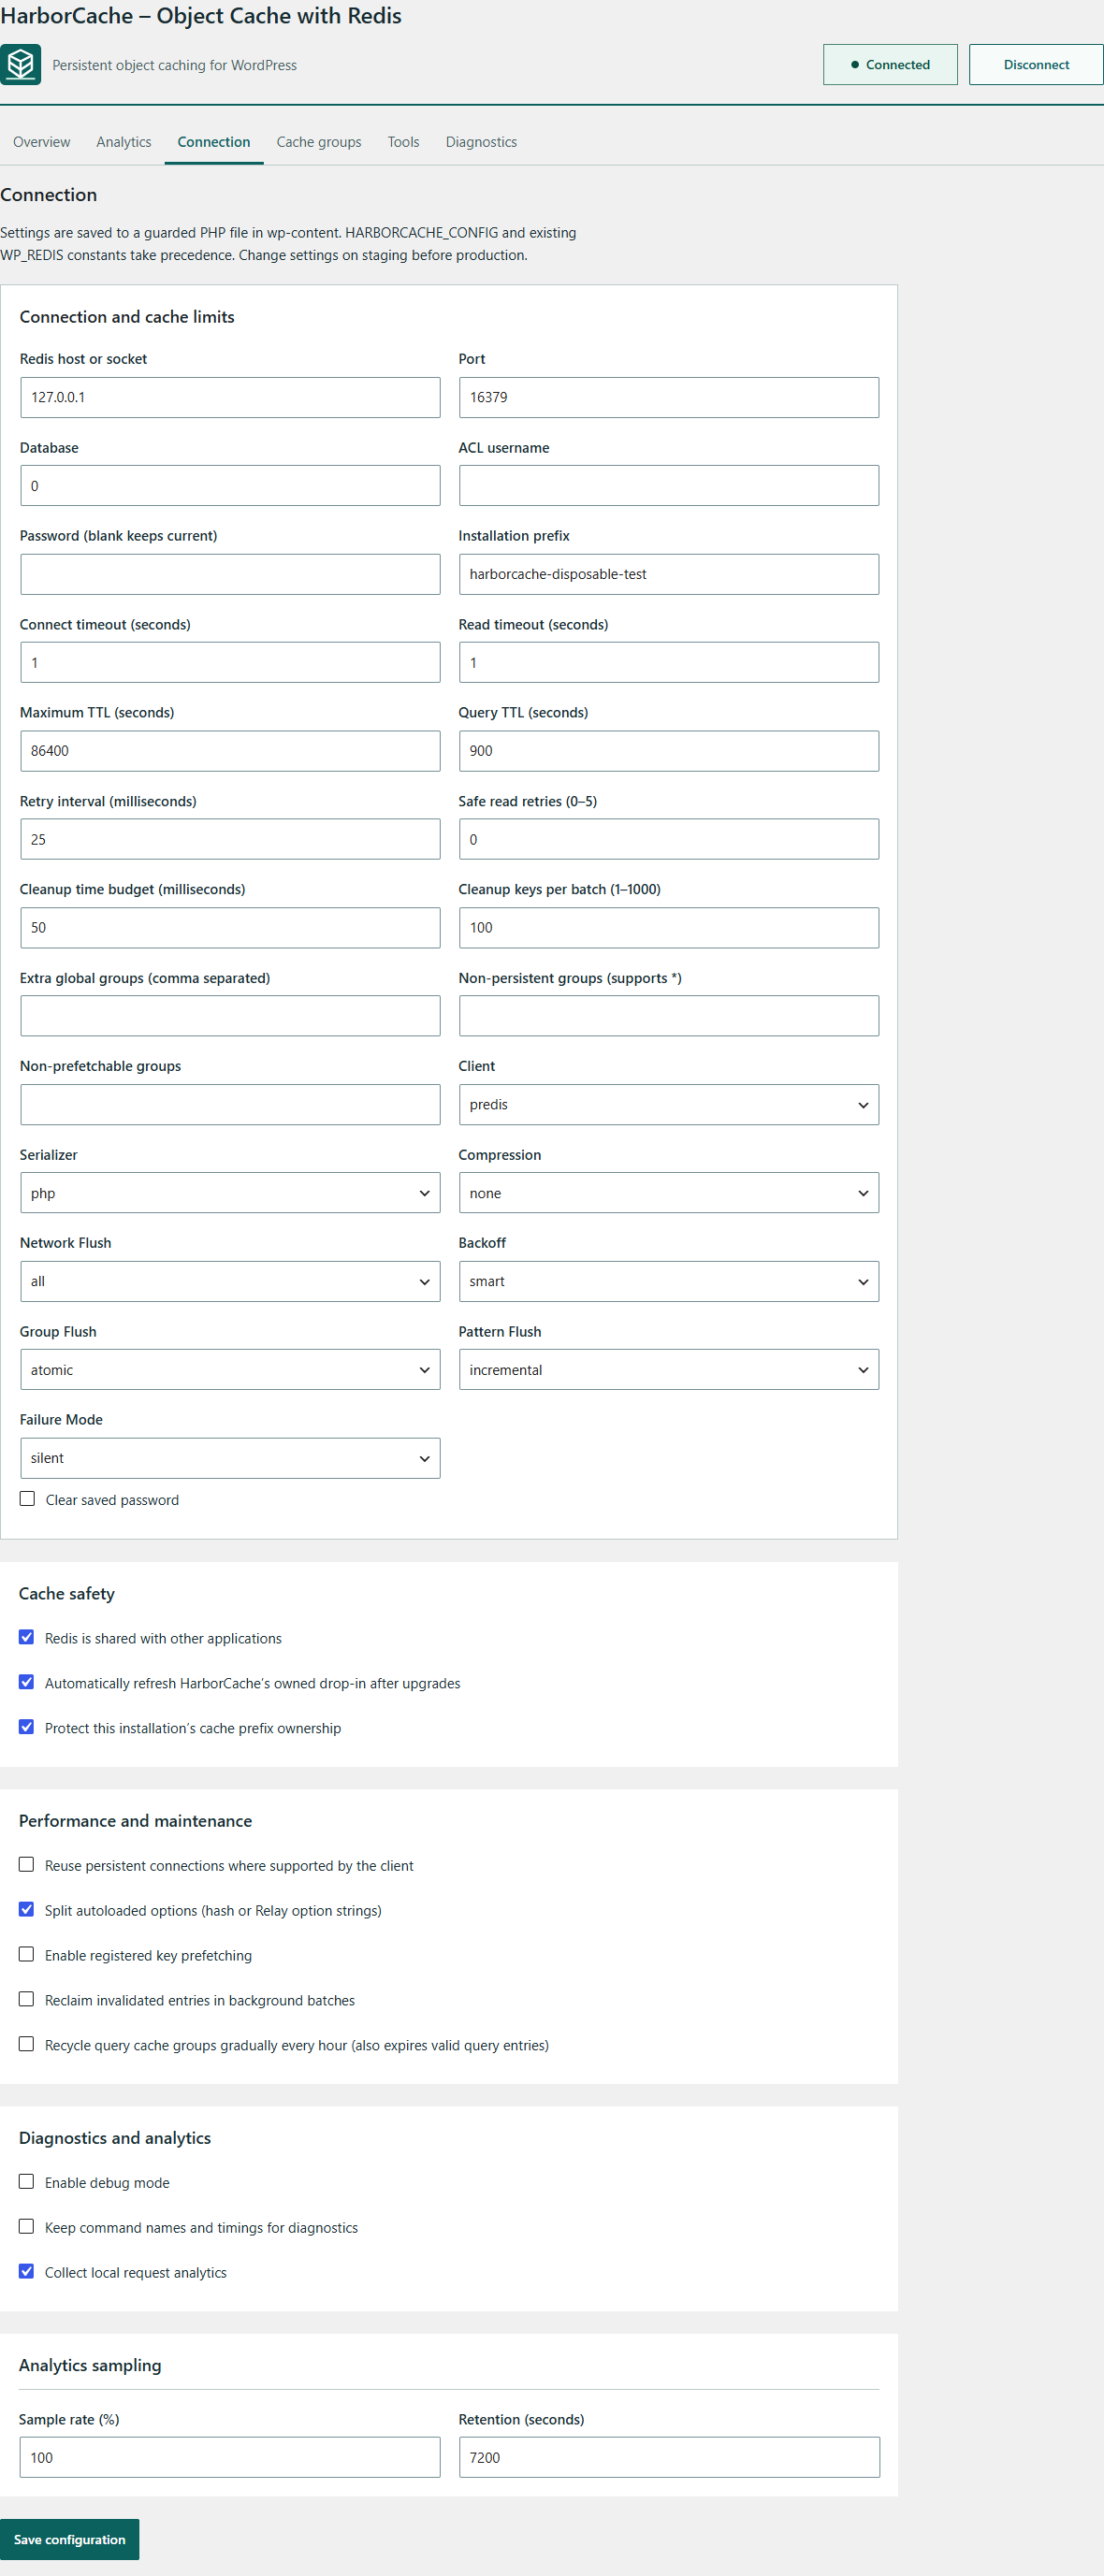Expand the Serializer dropdown

tap(230, 1193)
